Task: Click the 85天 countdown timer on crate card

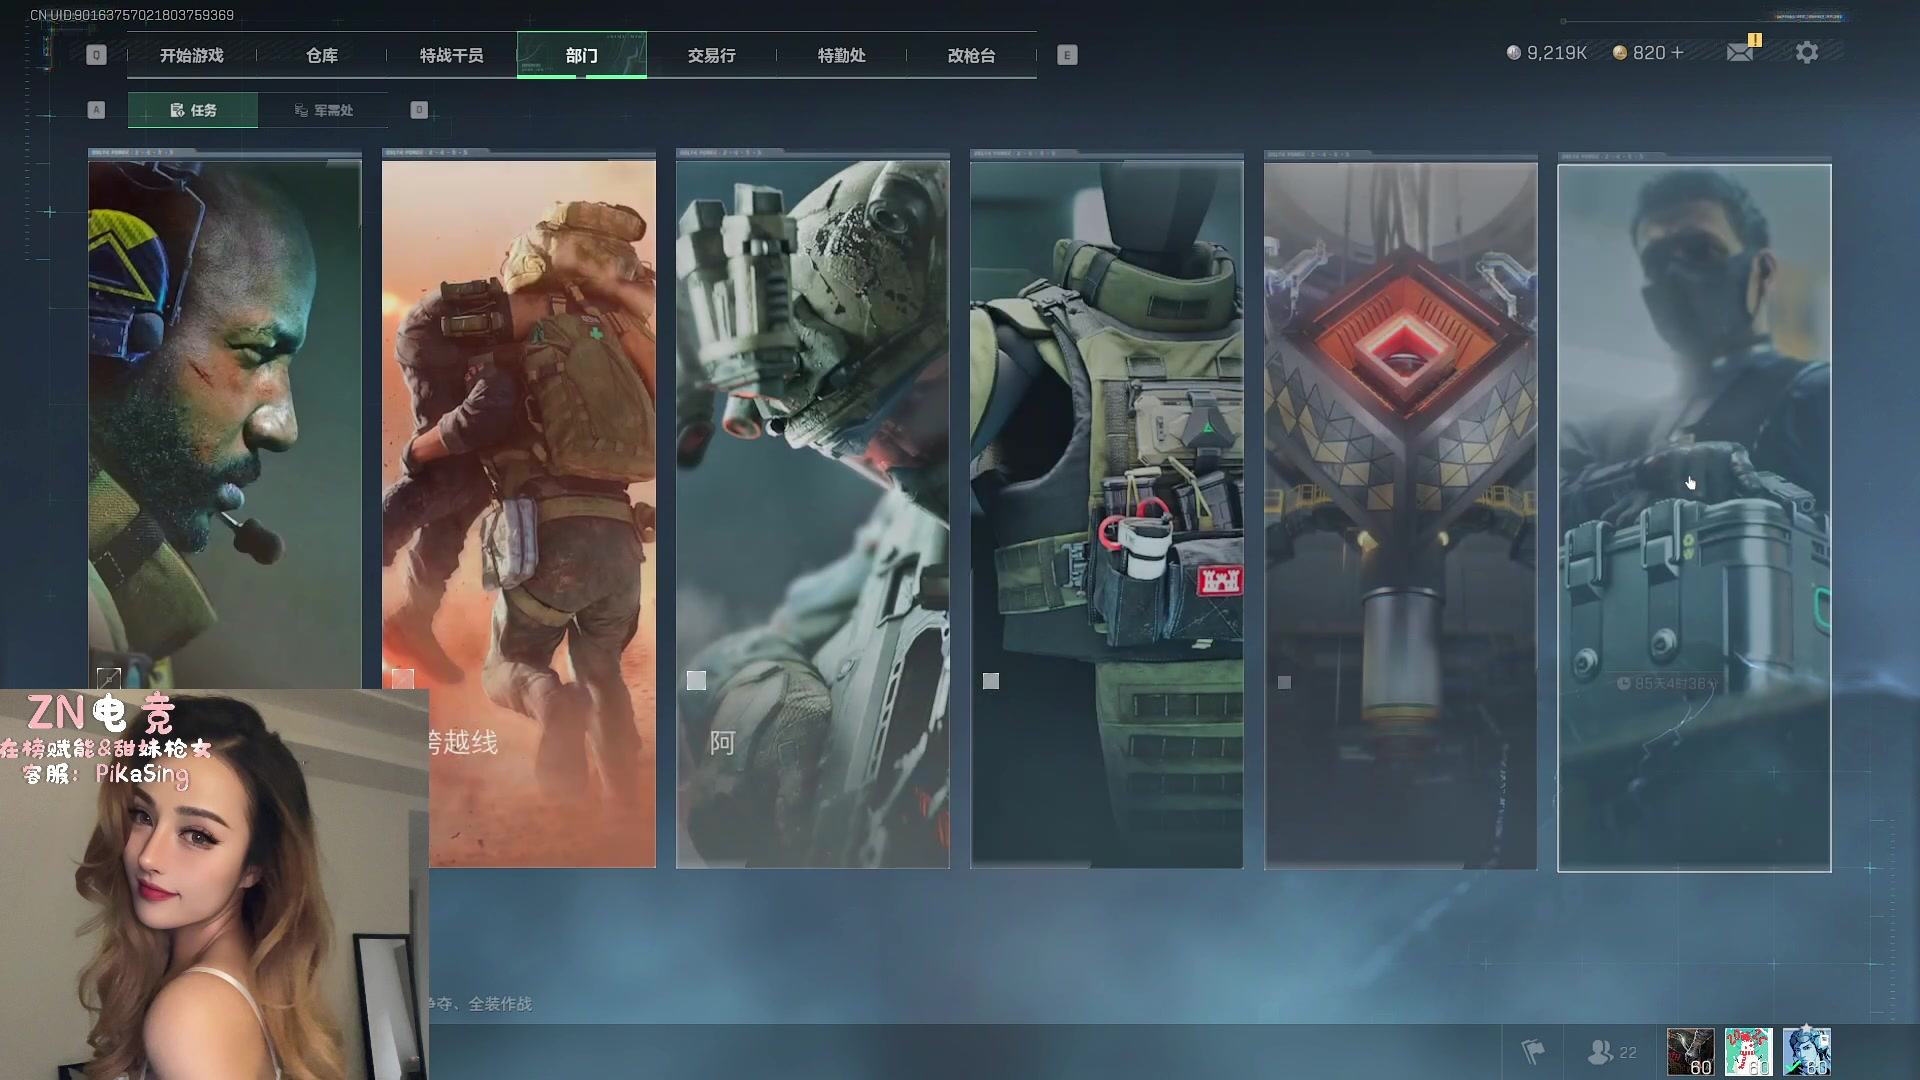Action: [1667, 684]
